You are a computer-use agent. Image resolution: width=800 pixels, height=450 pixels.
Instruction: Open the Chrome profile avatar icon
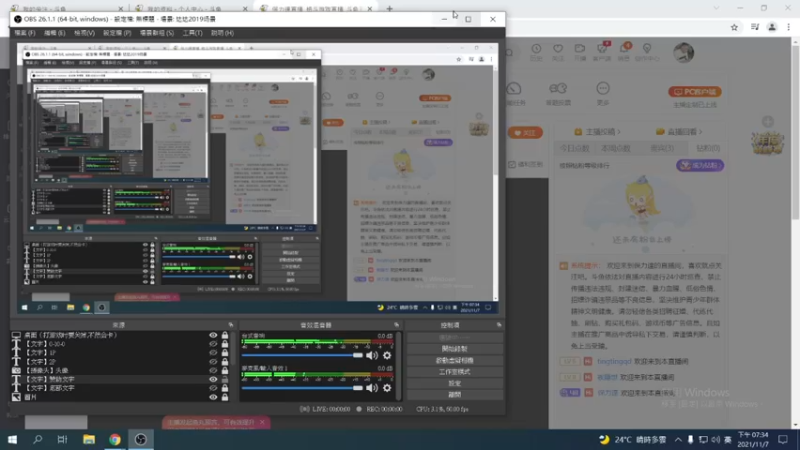tap(772, 28)
